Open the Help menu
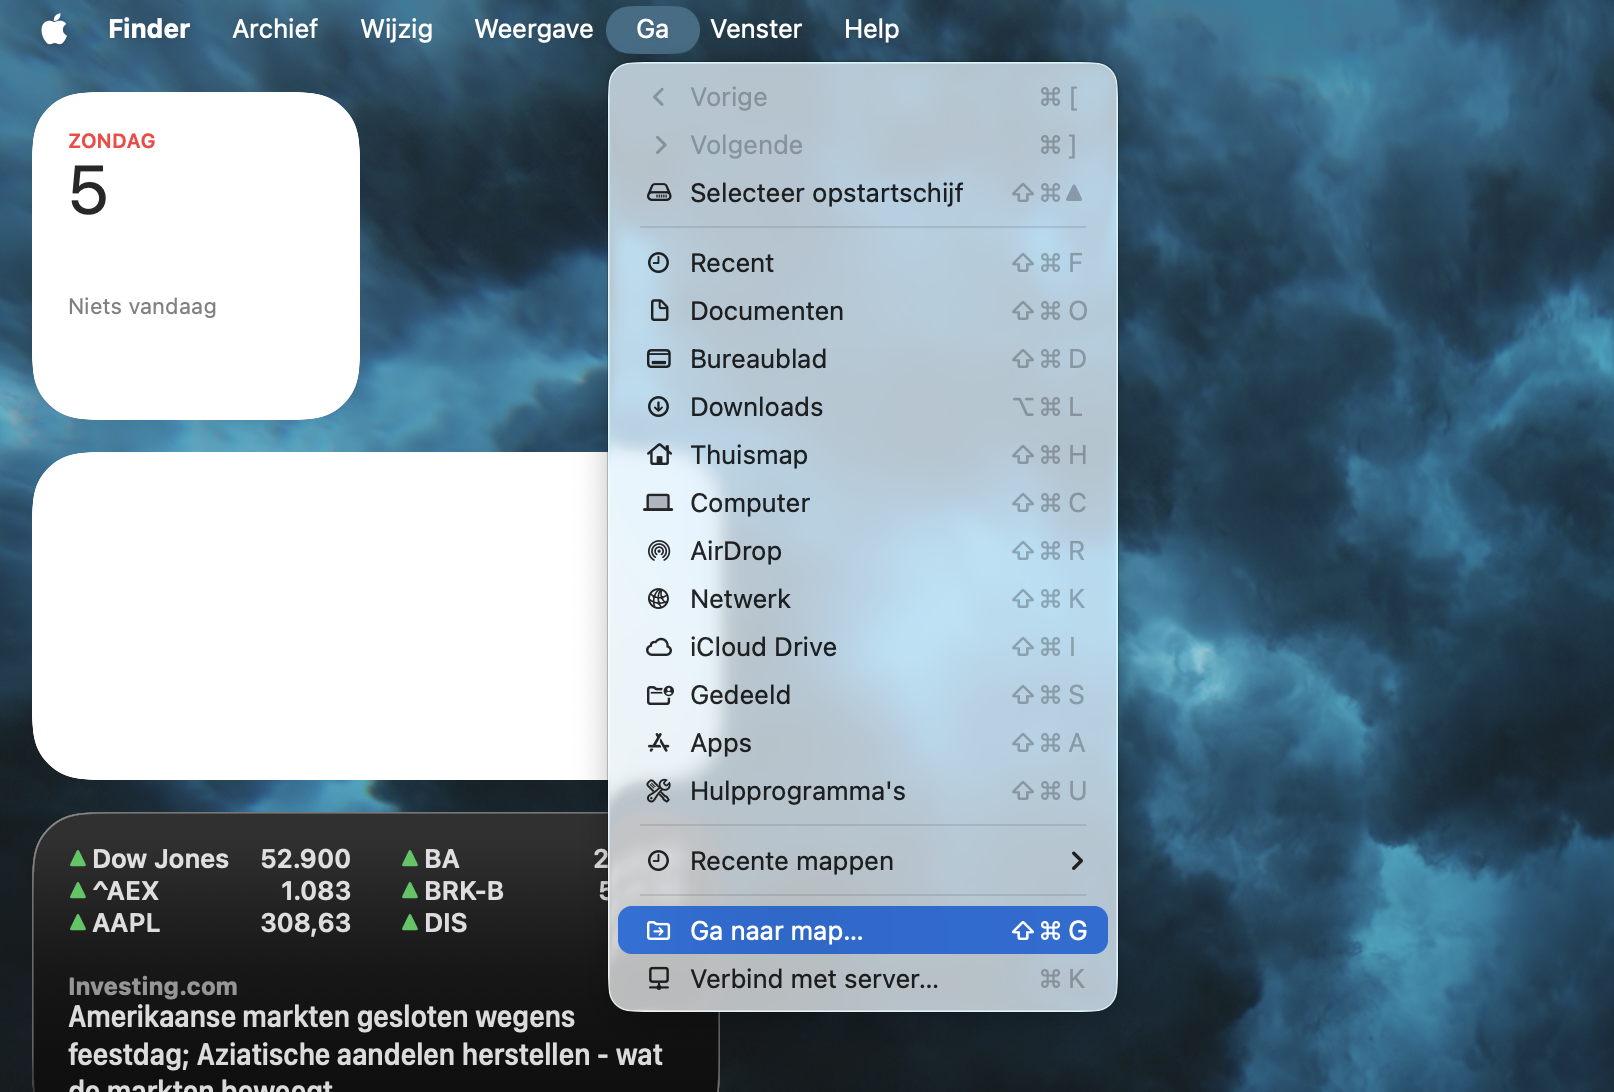1614x1092 pixels. click(872, 29)
